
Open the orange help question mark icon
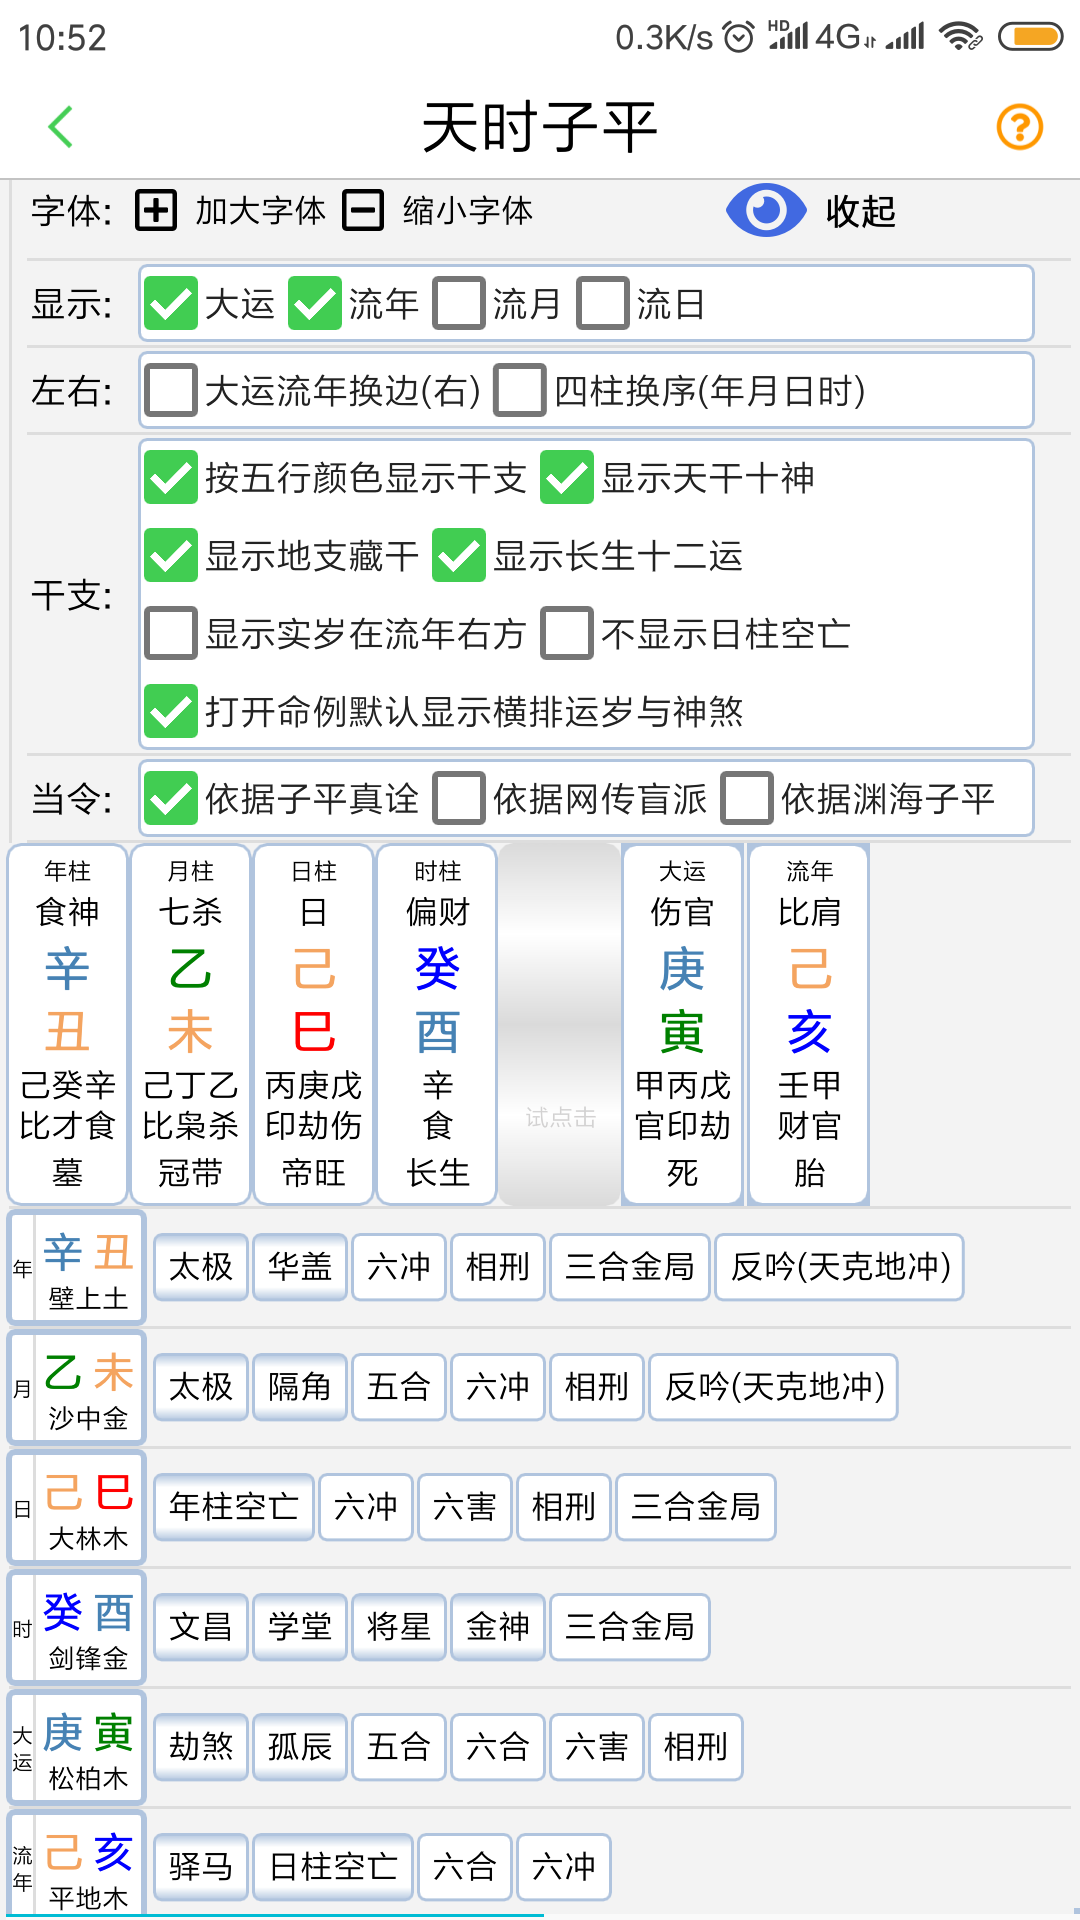(1020, 127)
